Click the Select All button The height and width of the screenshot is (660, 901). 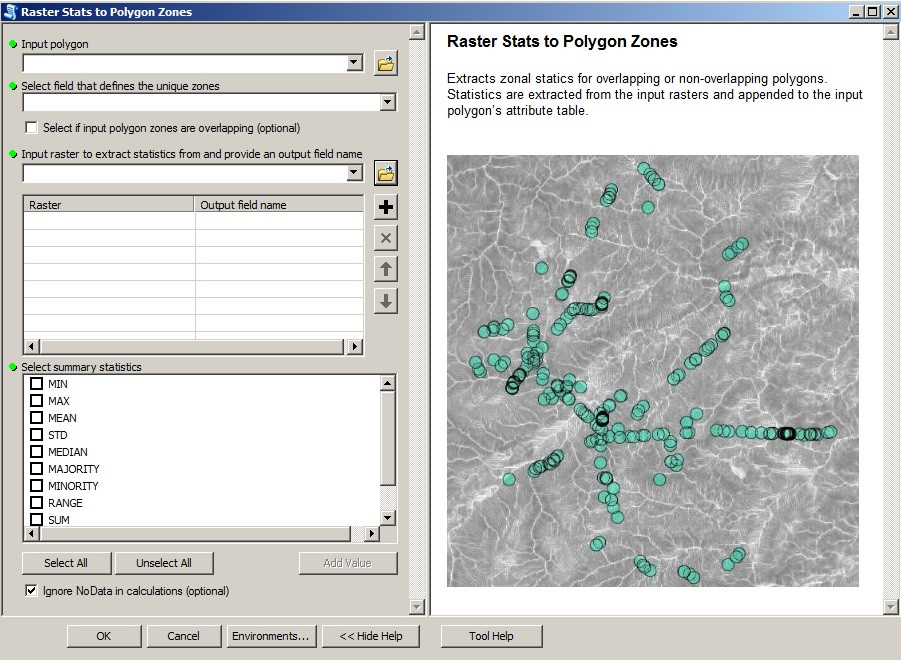[x=66, y=563]
